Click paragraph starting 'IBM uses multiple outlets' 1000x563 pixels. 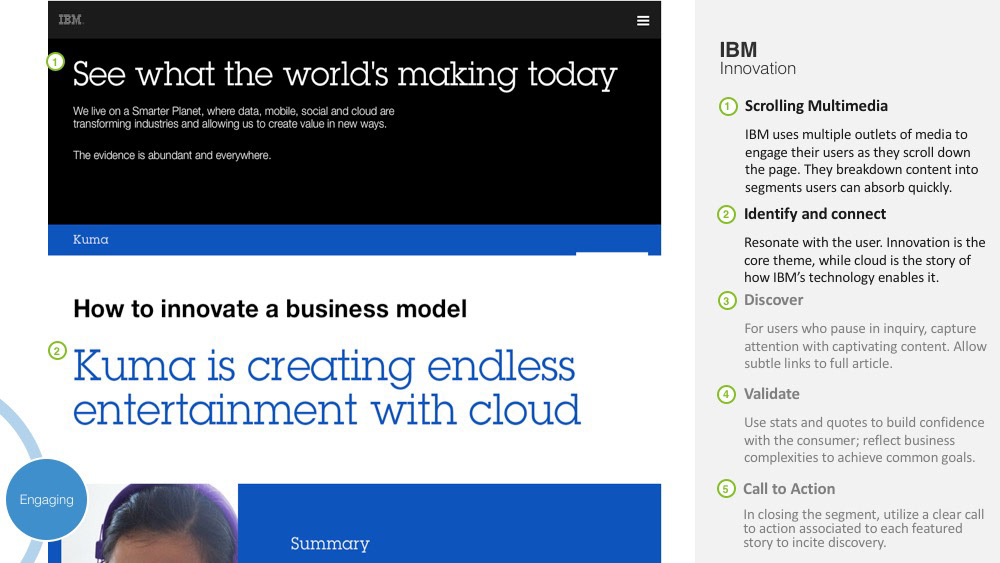point(861,161)
